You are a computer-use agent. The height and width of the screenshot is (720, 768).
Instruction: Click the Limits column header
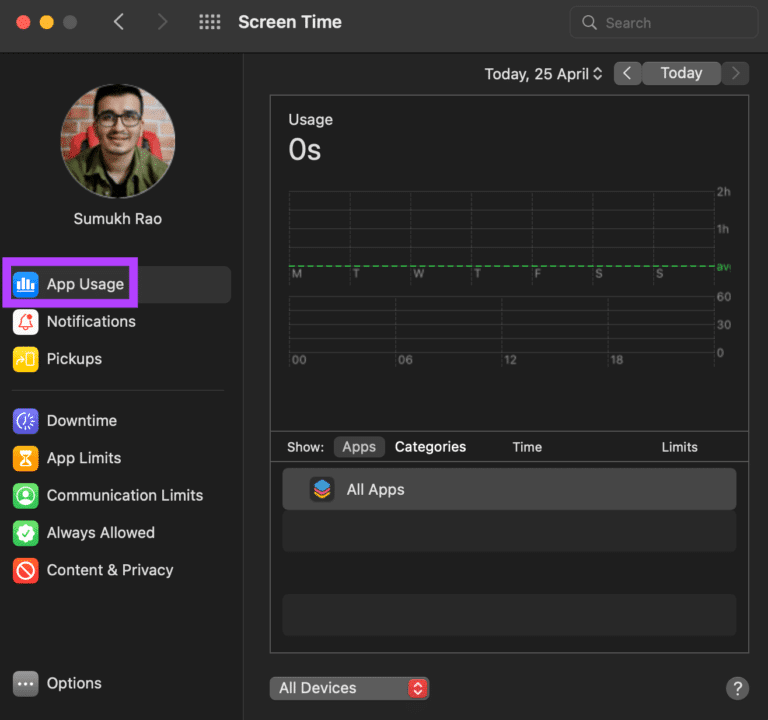point(679,447)
